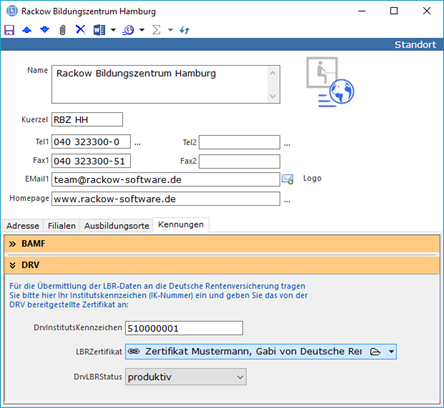This screenshot has width=444, height=408.
Task: Click the empty Tel2 field
Action: pyautogui.click(x=239, y=142)
